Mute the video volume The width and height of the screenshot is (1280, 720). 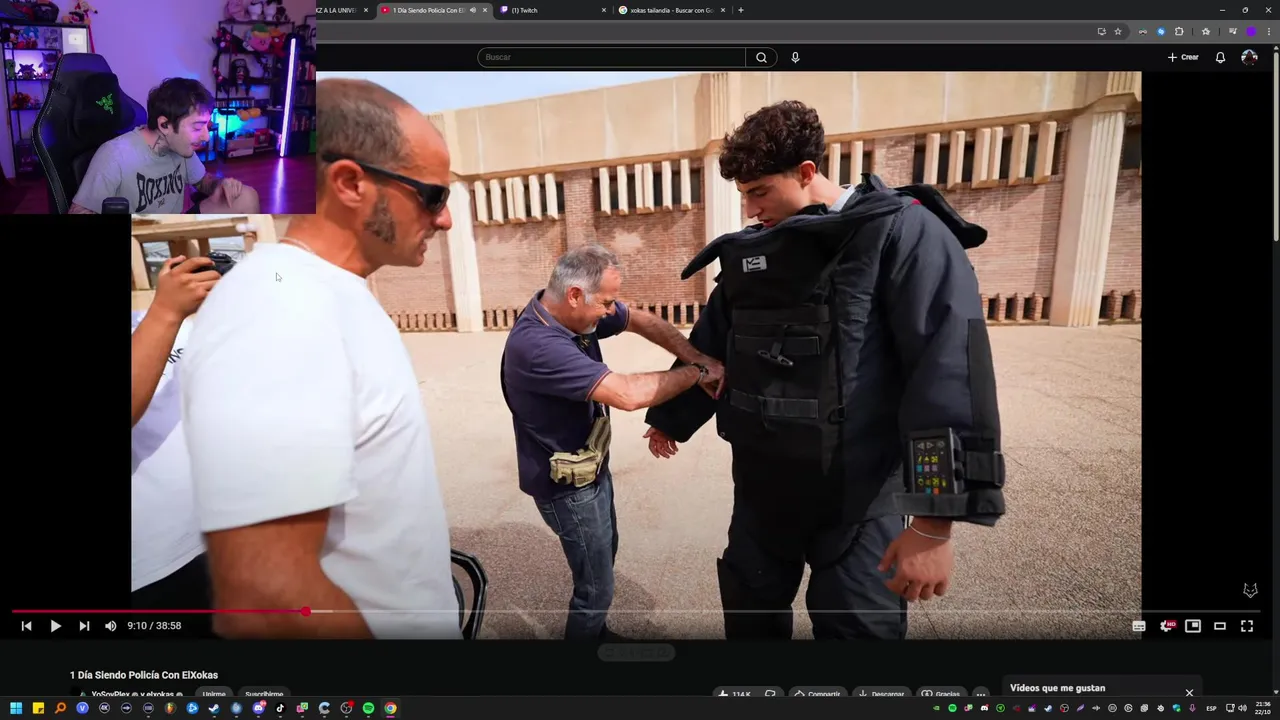(110, 626)
